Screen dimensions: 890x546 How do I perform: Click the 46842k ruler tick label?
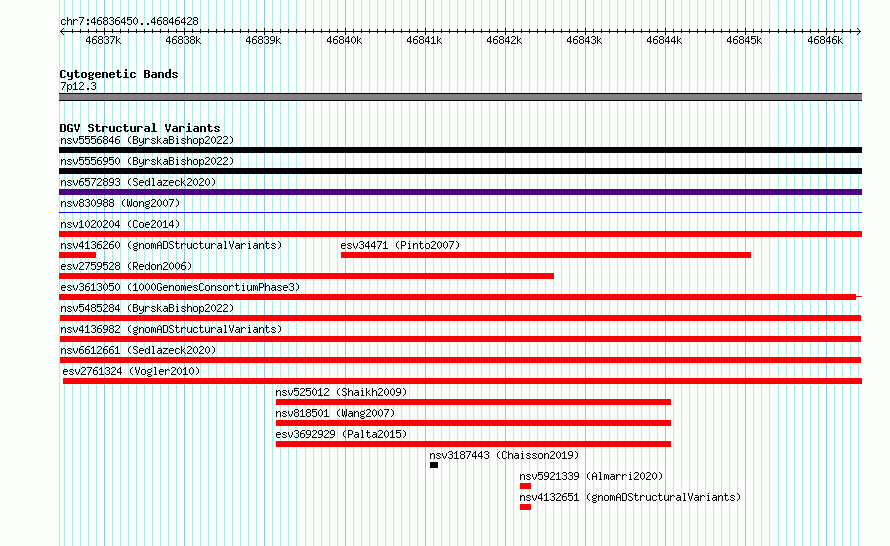click(504, 41)
